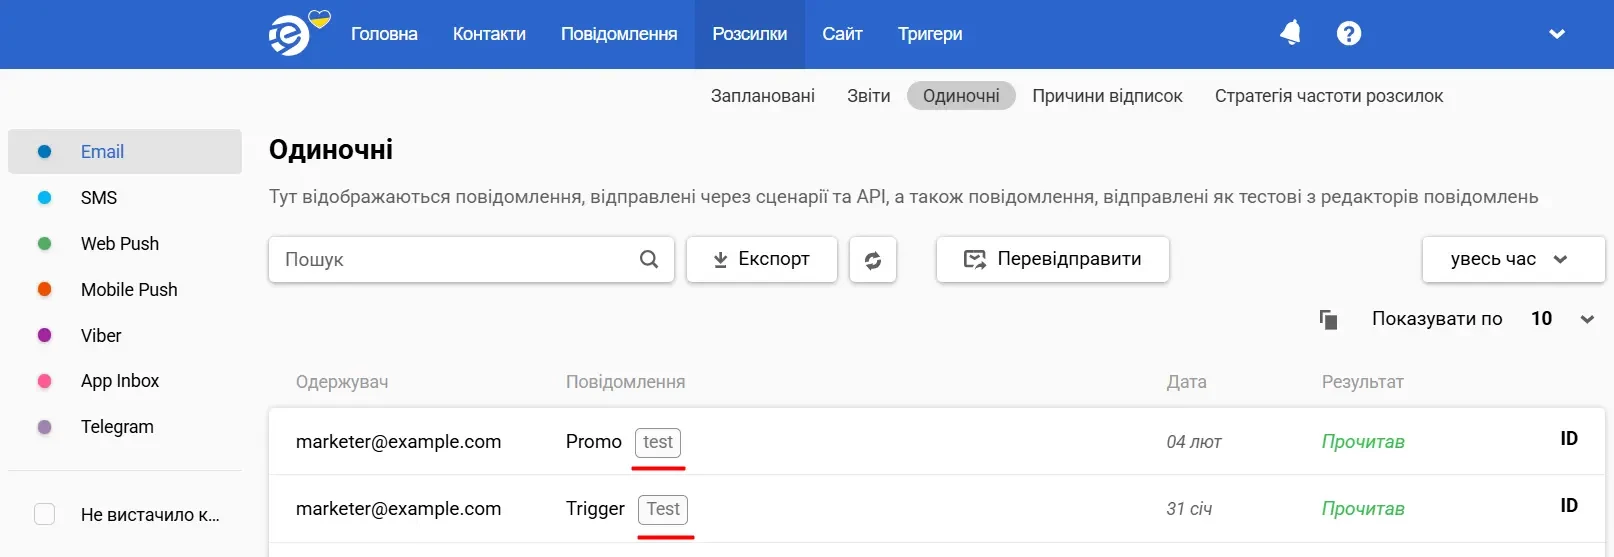Expand the account menu chevron
Image resolution: width=1614 pixels, height=557 pixels.
(1557, 34)
